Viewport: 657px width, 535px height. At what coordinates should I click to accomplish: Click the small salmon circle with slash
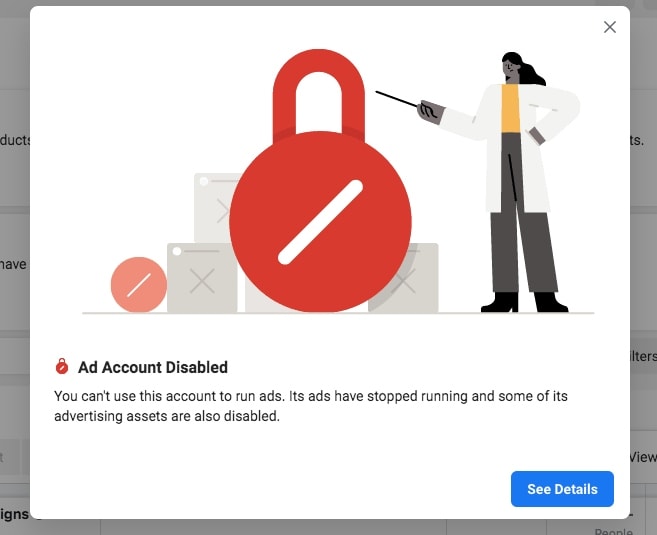click(138, 285)
